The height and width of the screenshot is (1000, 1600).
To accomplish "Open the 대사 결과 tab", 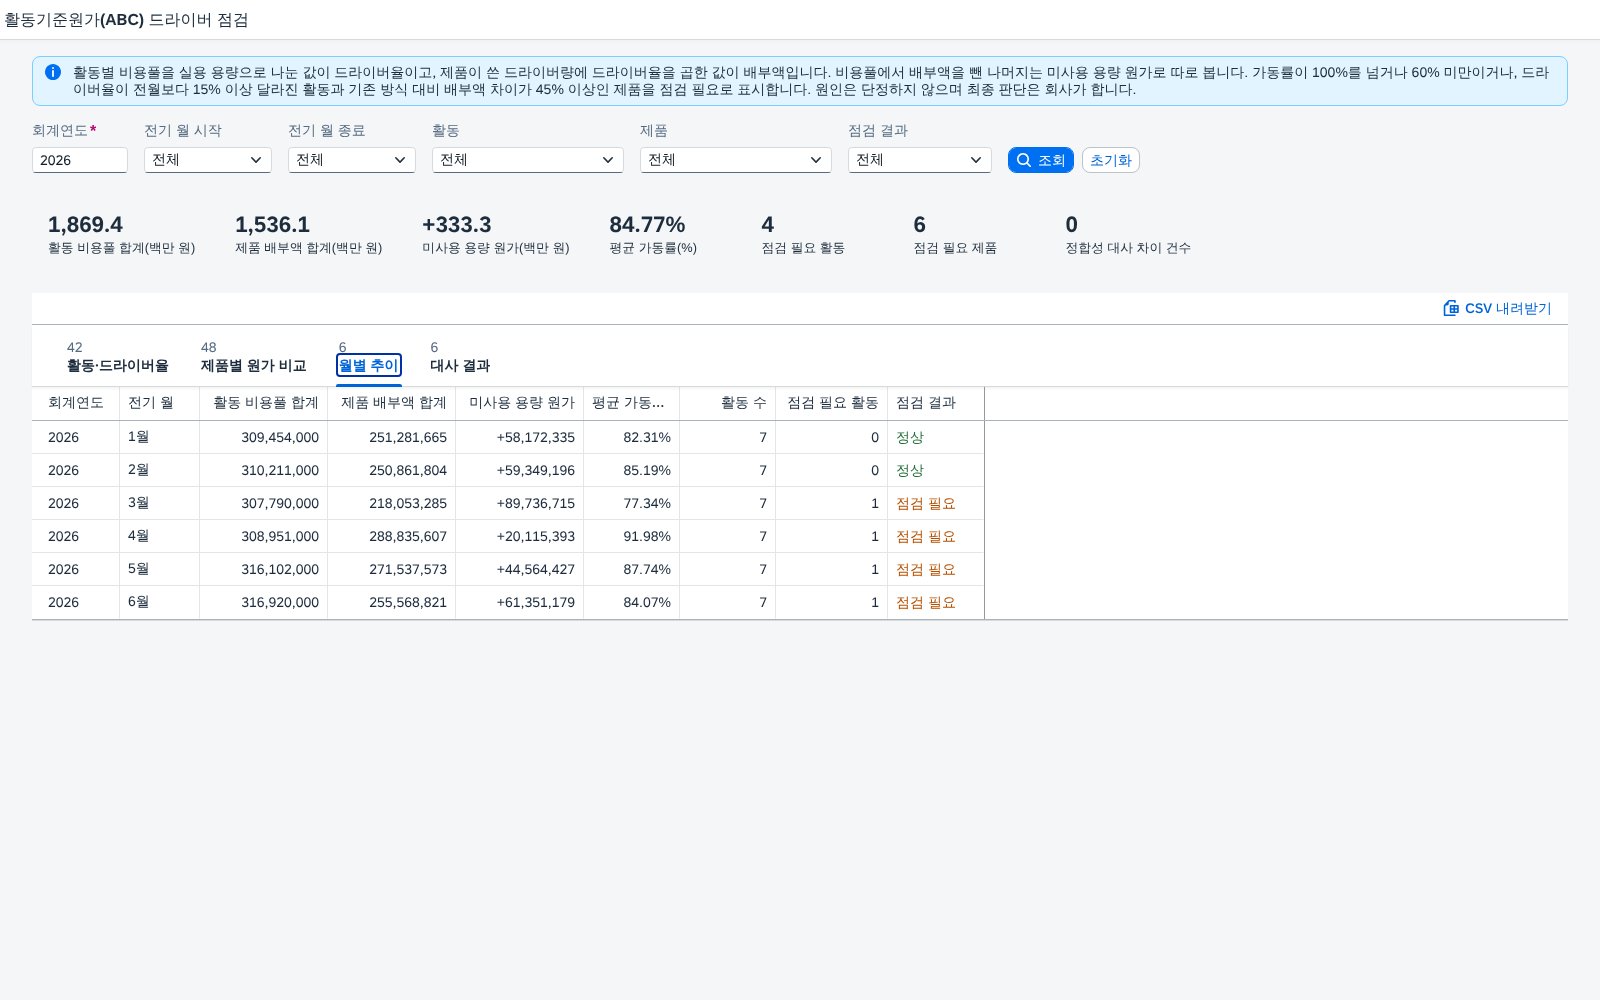I will click(460, 365).
